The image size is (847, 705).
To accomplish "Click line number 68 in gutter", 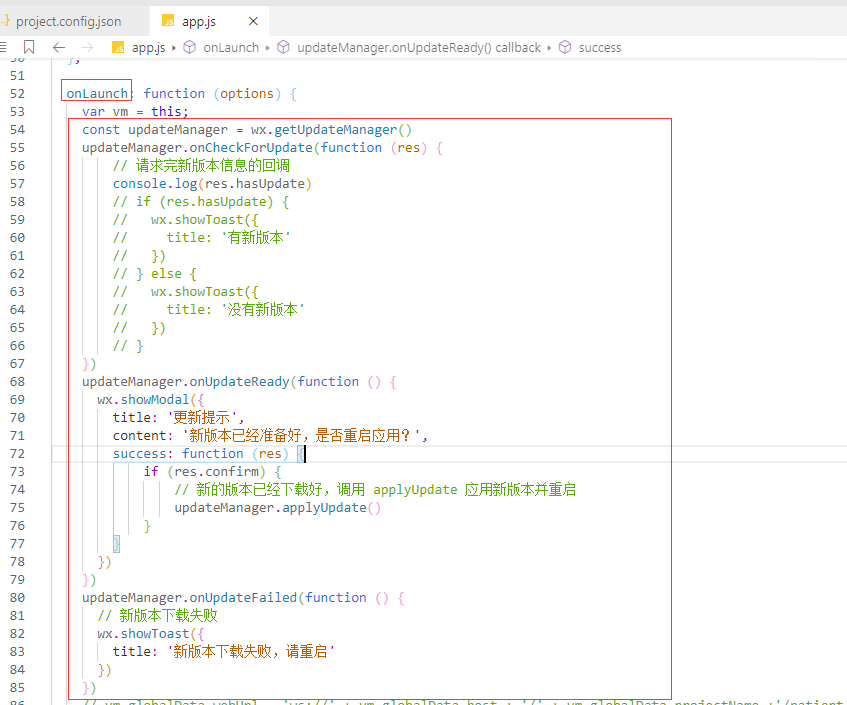I will (17, 382).
